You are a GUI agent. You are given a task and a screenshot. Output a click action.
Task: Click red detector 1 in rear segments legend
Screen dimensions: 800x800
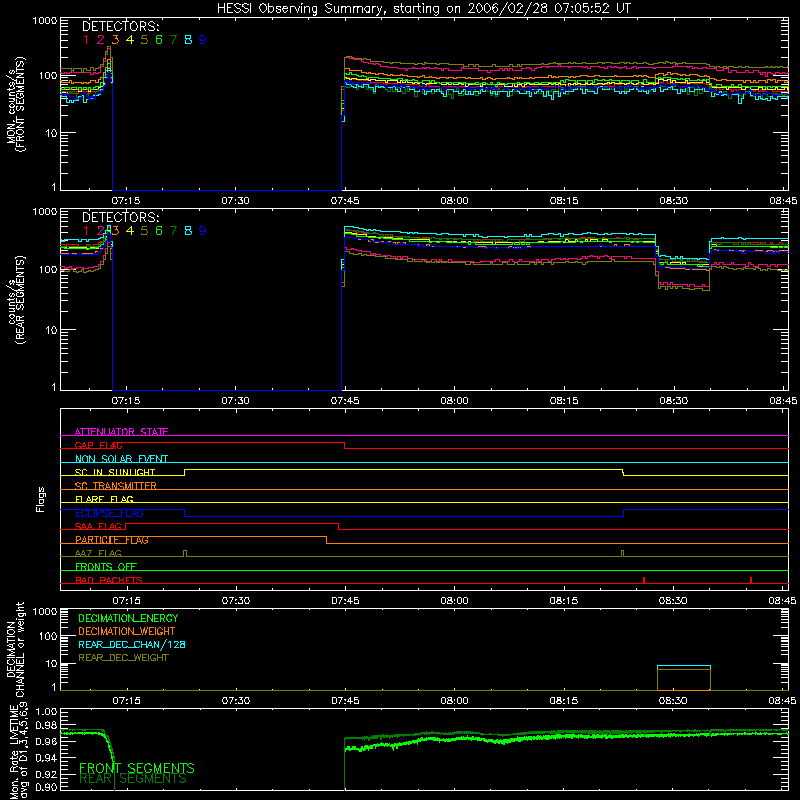pyautogui.click(x=86, y=231)
